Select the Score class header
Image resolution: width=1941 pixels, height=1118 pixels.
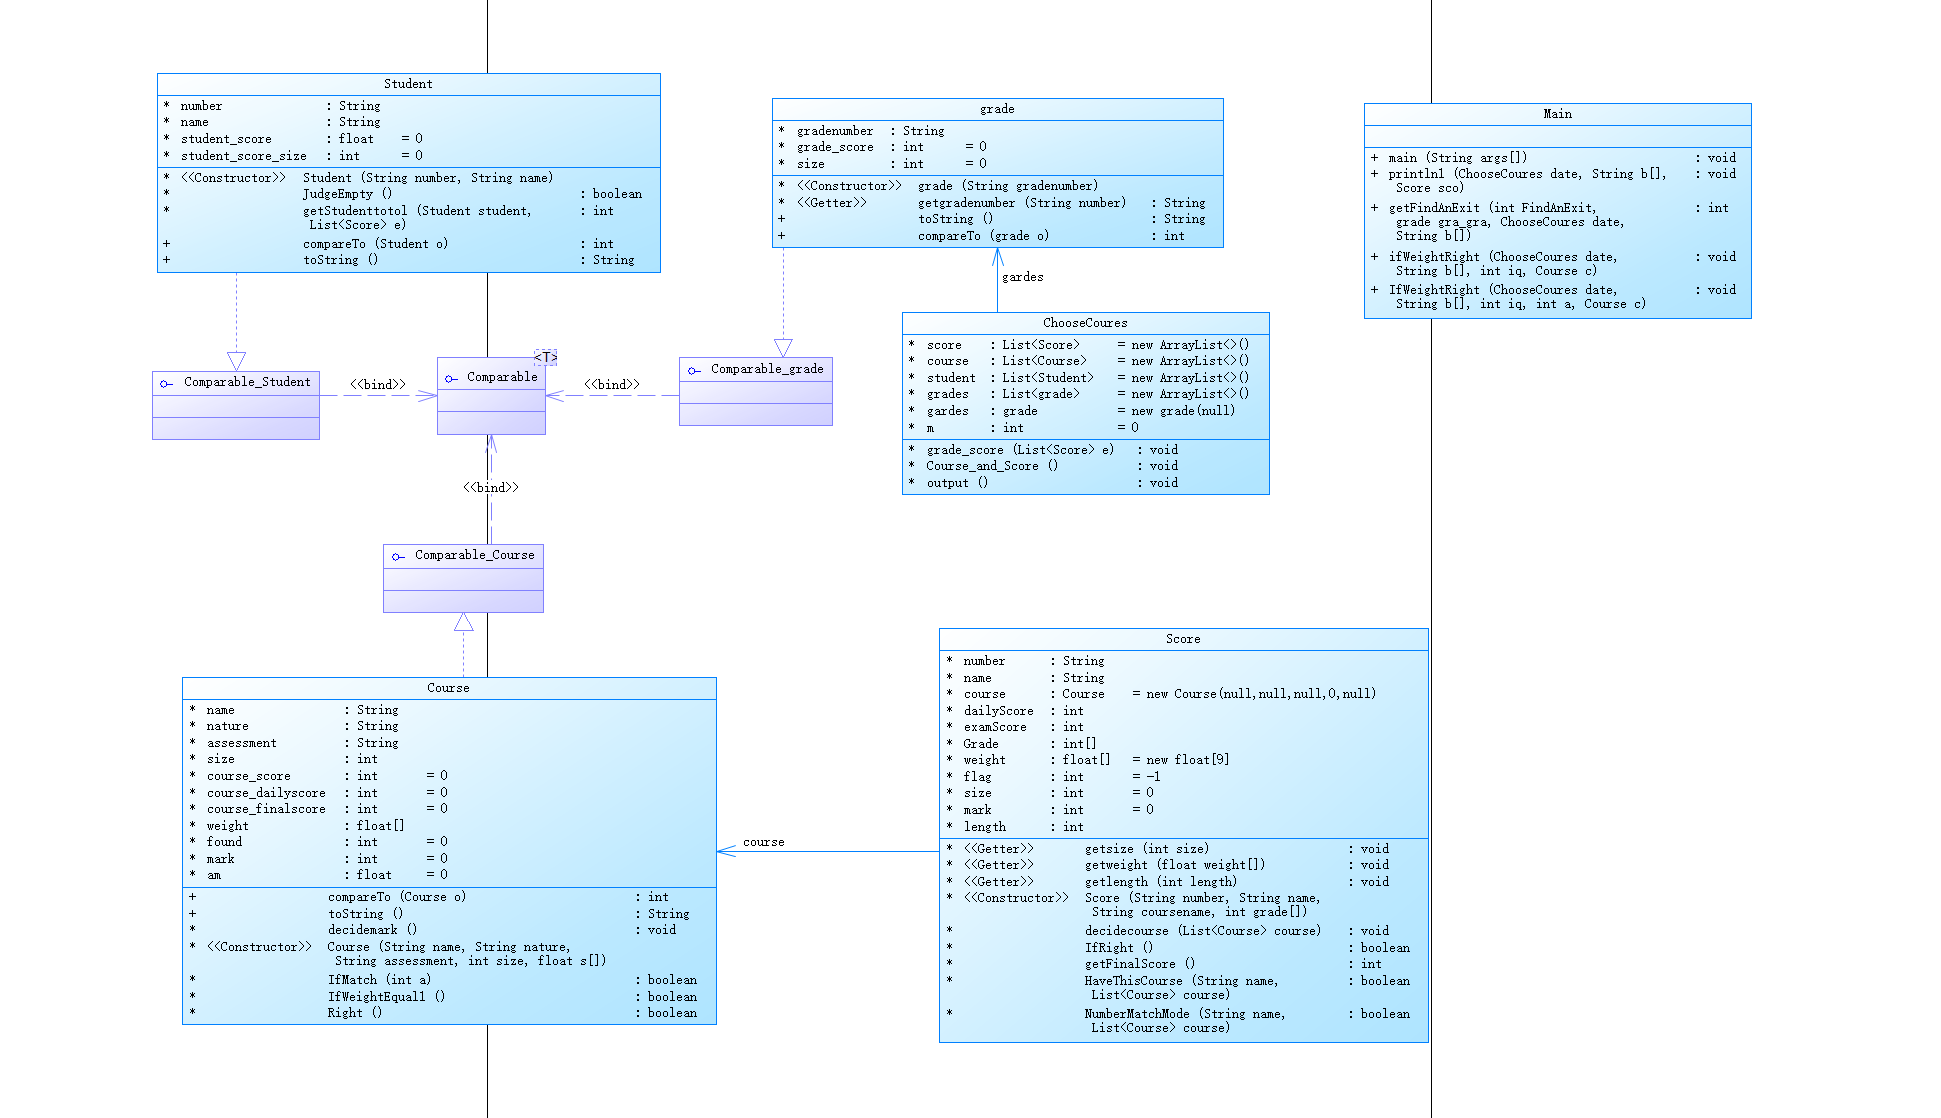coord(1183,639)
